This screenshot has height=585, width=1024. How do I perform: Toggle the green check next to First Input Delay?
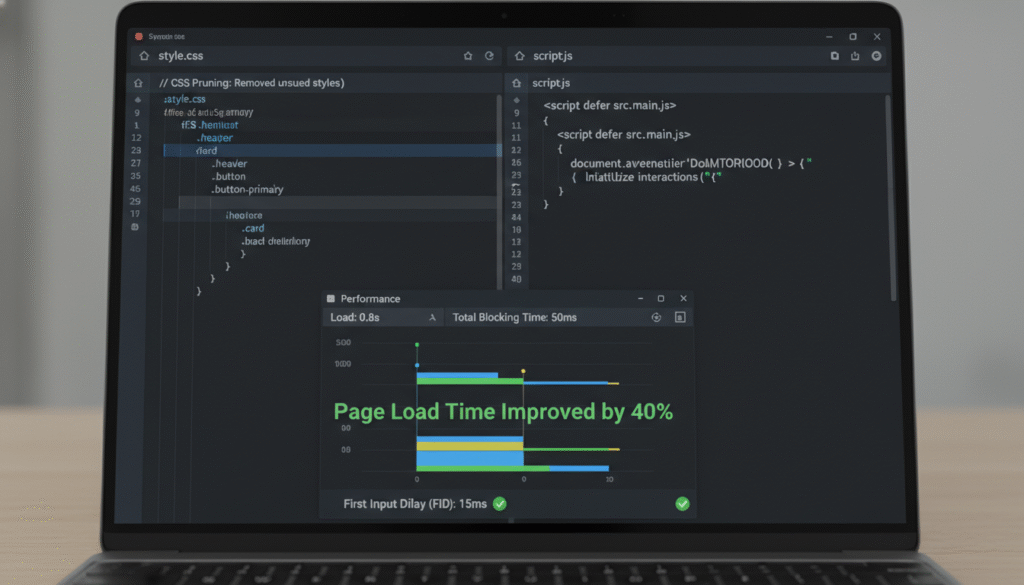[499, 504]
